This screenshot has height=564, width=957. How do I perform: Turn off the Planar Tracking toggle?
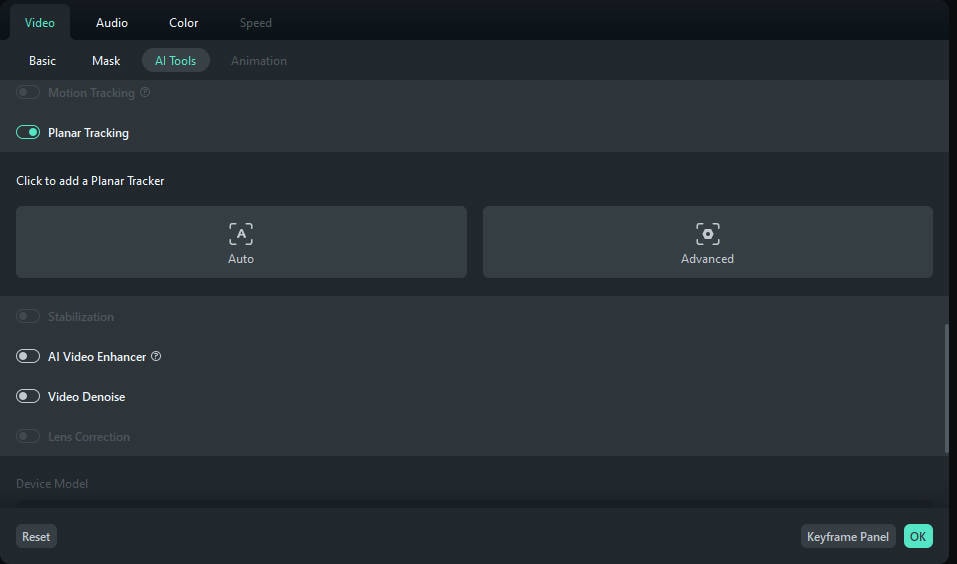point(28,132)
